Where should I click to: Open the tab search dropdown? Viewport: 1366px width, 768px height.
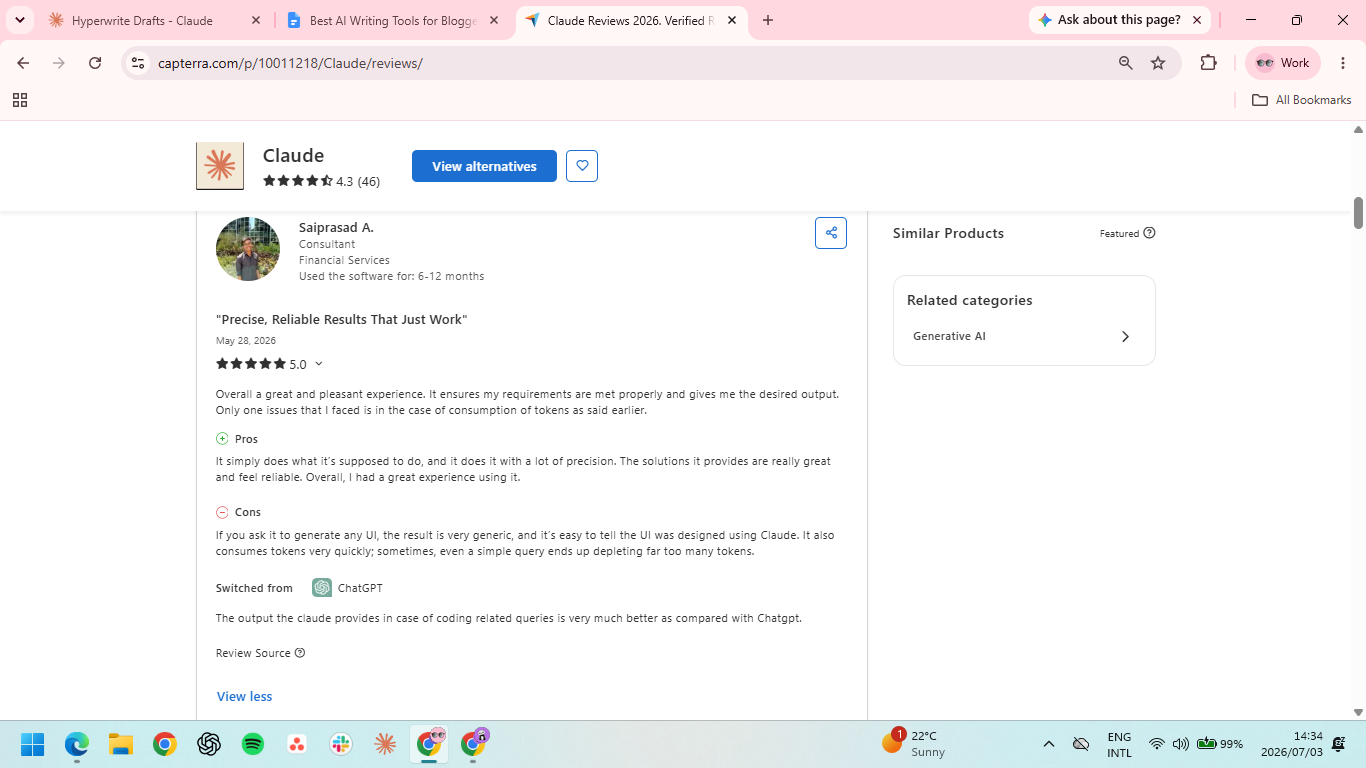click(x=20, y=20)
